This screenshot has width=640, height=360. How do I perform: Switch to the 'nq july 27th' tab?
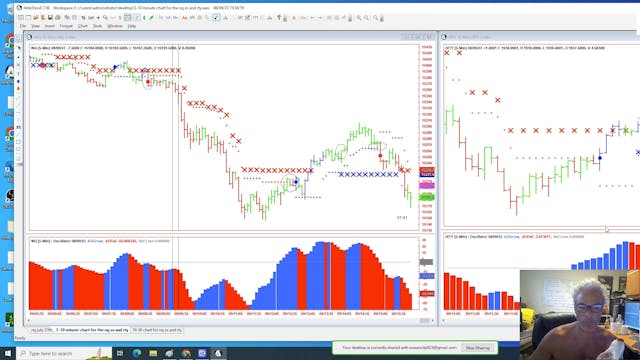tap(42, 330)
